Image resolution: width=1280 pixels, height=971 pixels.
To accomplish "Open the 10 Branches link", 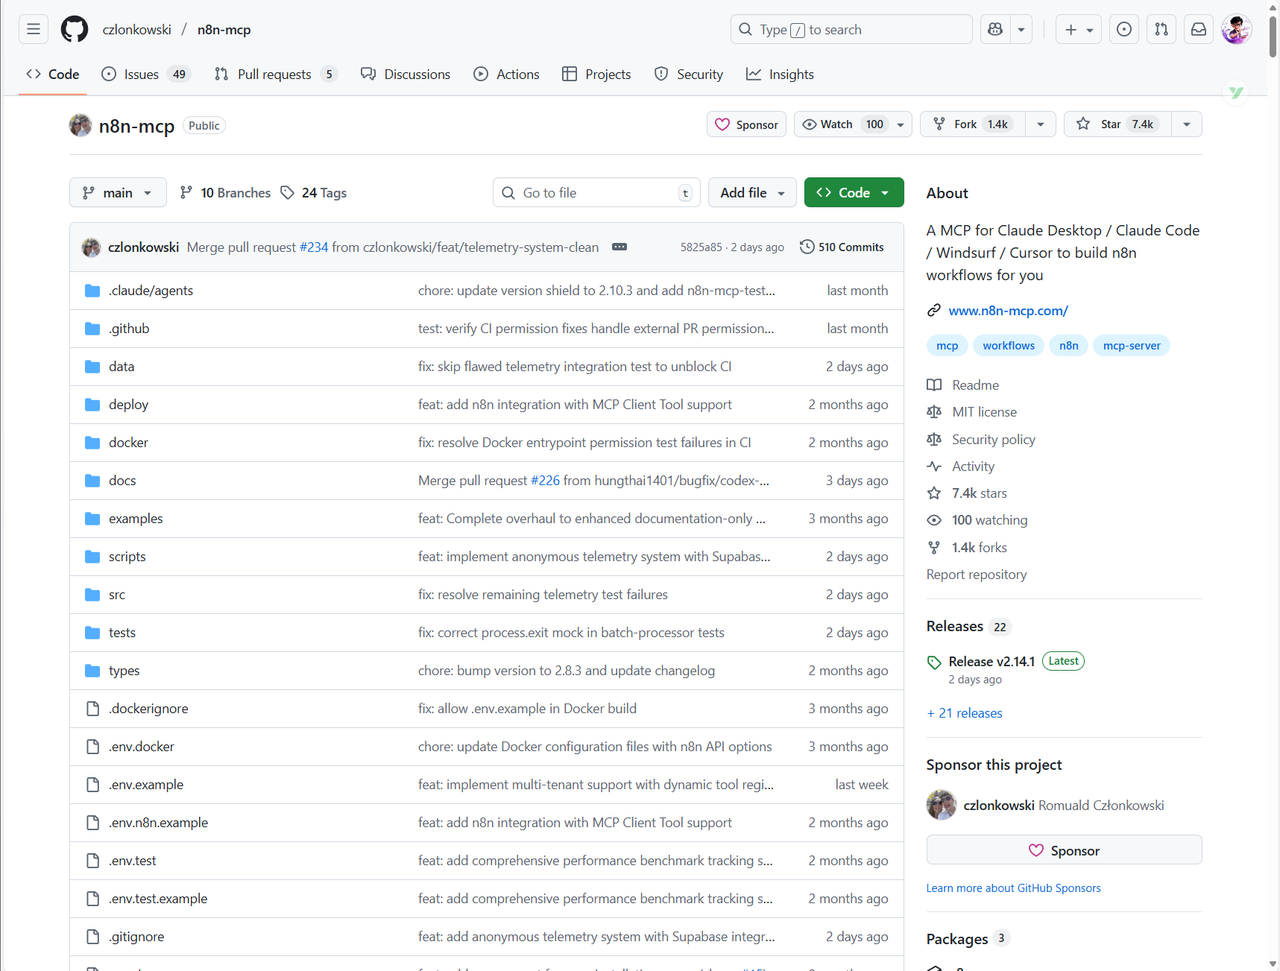I will click(225, 192).
